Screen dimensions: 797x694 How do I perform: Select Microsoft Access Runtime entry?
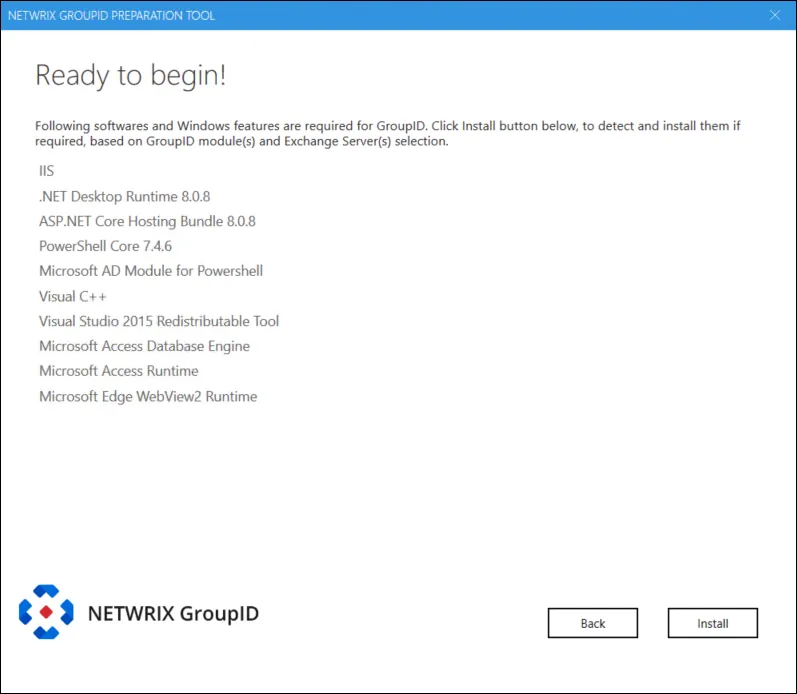[119, 371]
